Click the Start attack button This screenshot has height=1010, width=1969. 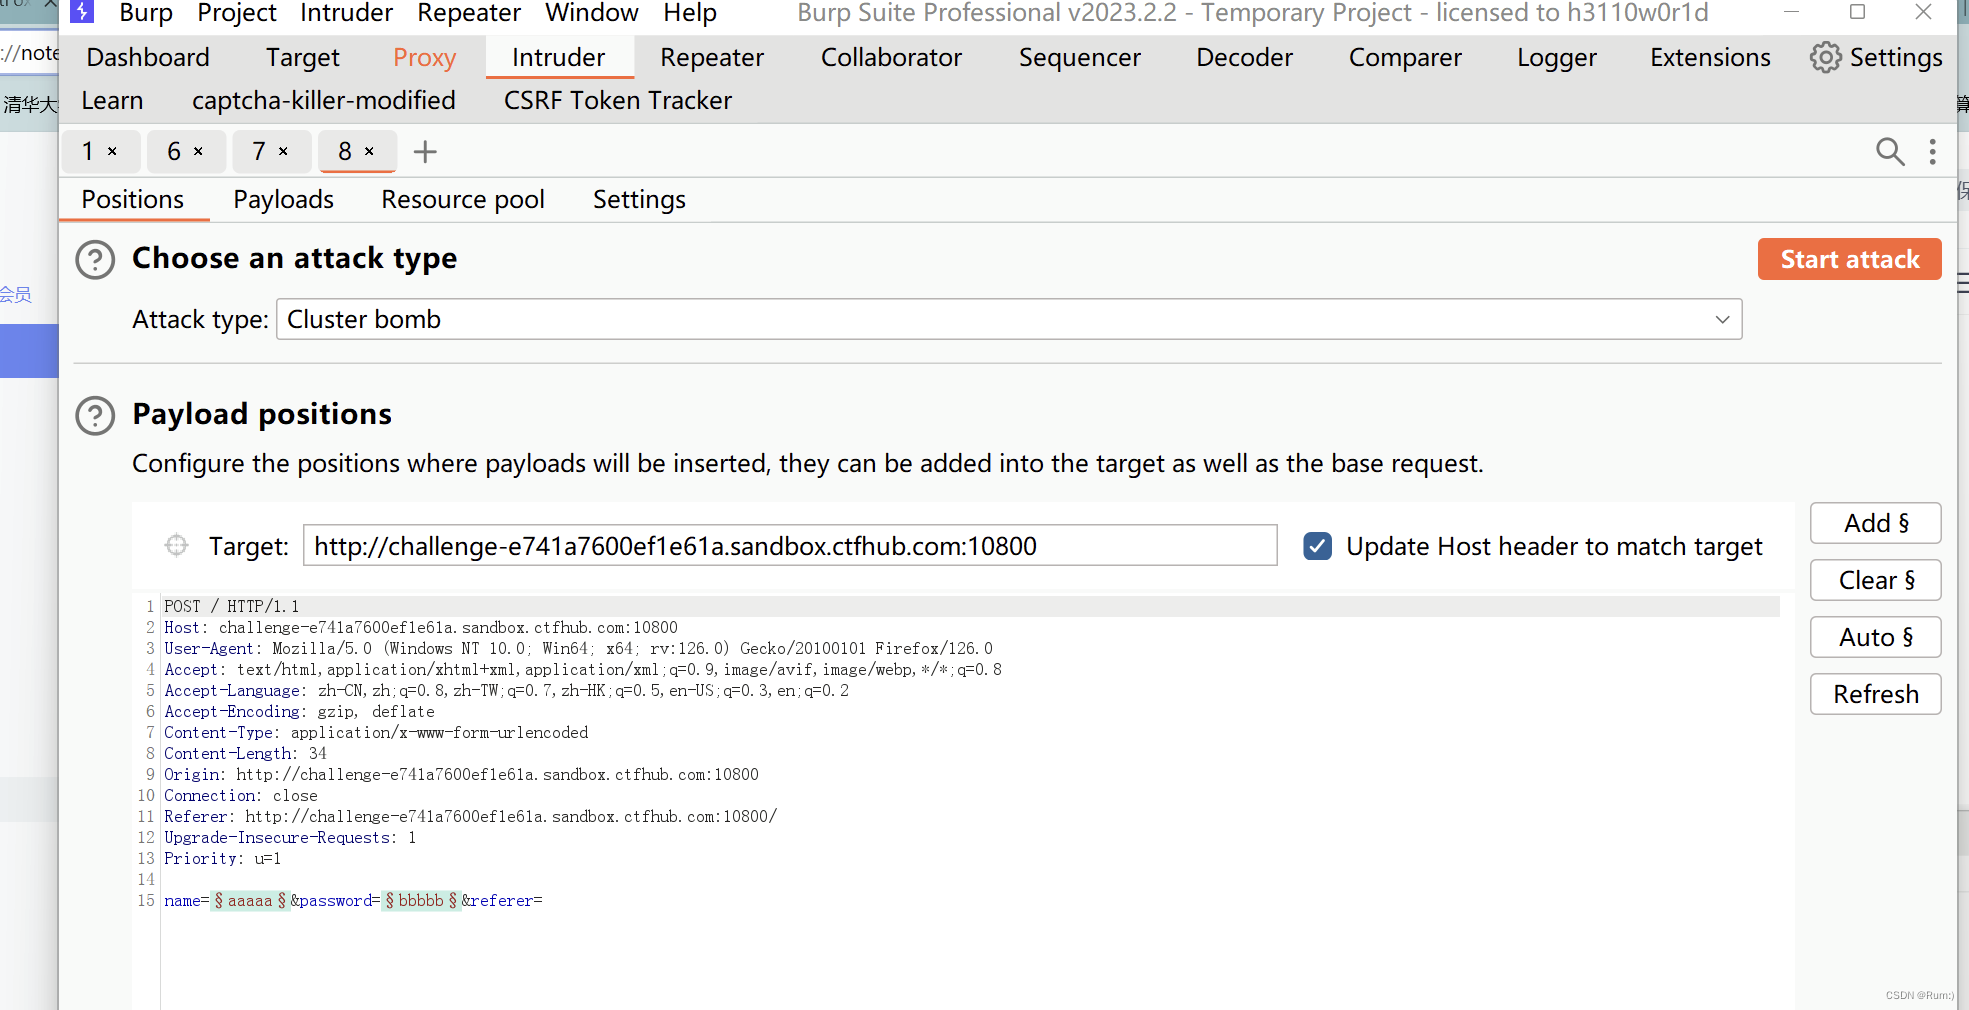[x=1849, y=259]
